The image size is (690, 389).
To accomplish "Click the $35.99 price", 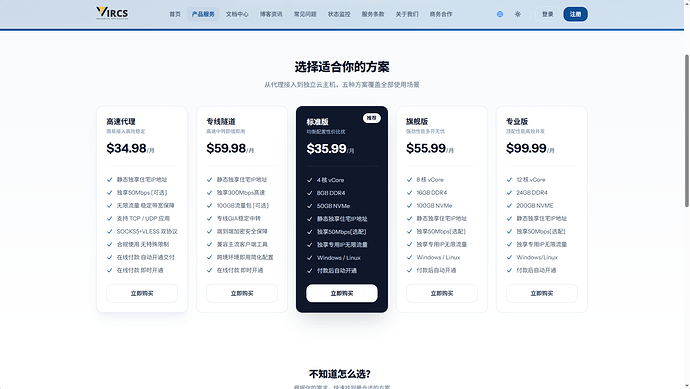I will [x=326, y=149].
